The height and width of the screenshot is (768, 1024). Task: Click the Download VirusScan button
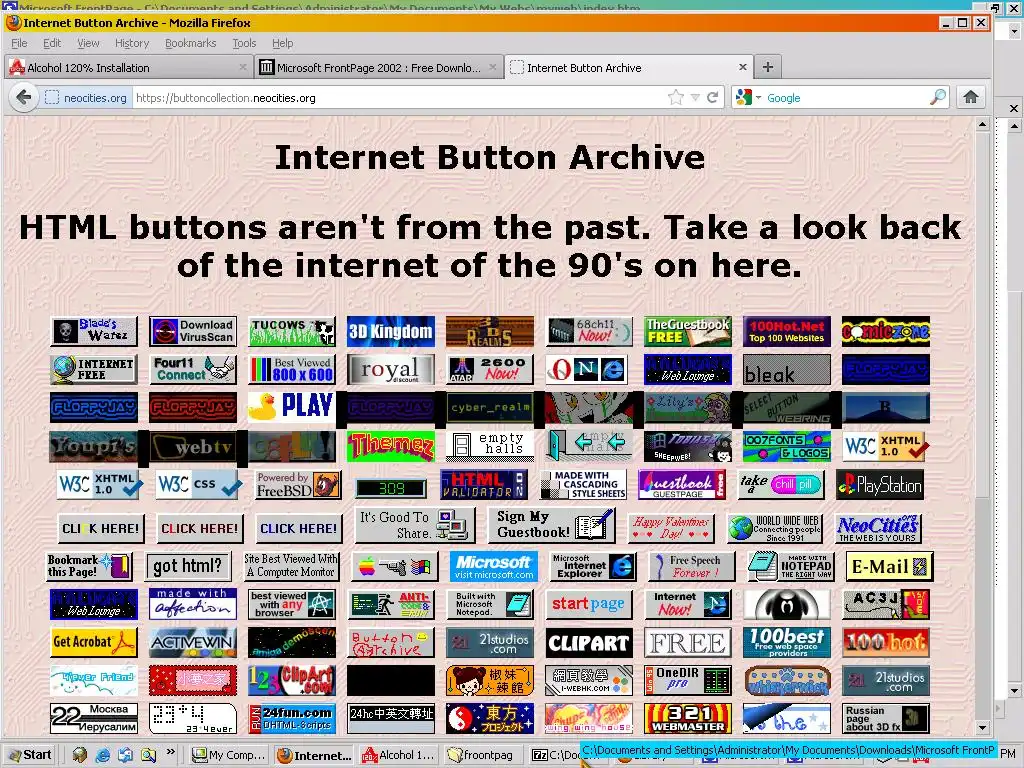(x=193, y=331)
